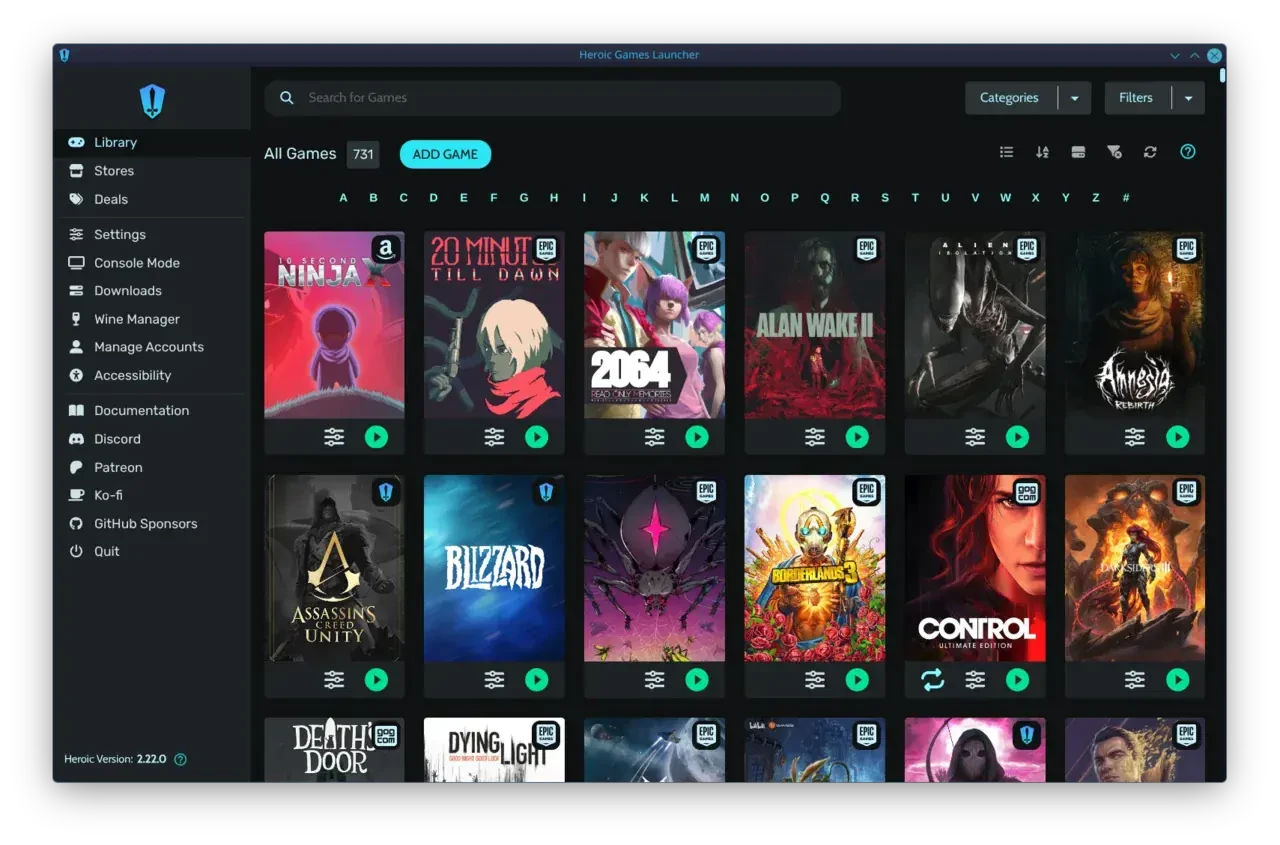Open the library help icon beside refresh
Screen dimensions: 1280x845
(1188, 152)
